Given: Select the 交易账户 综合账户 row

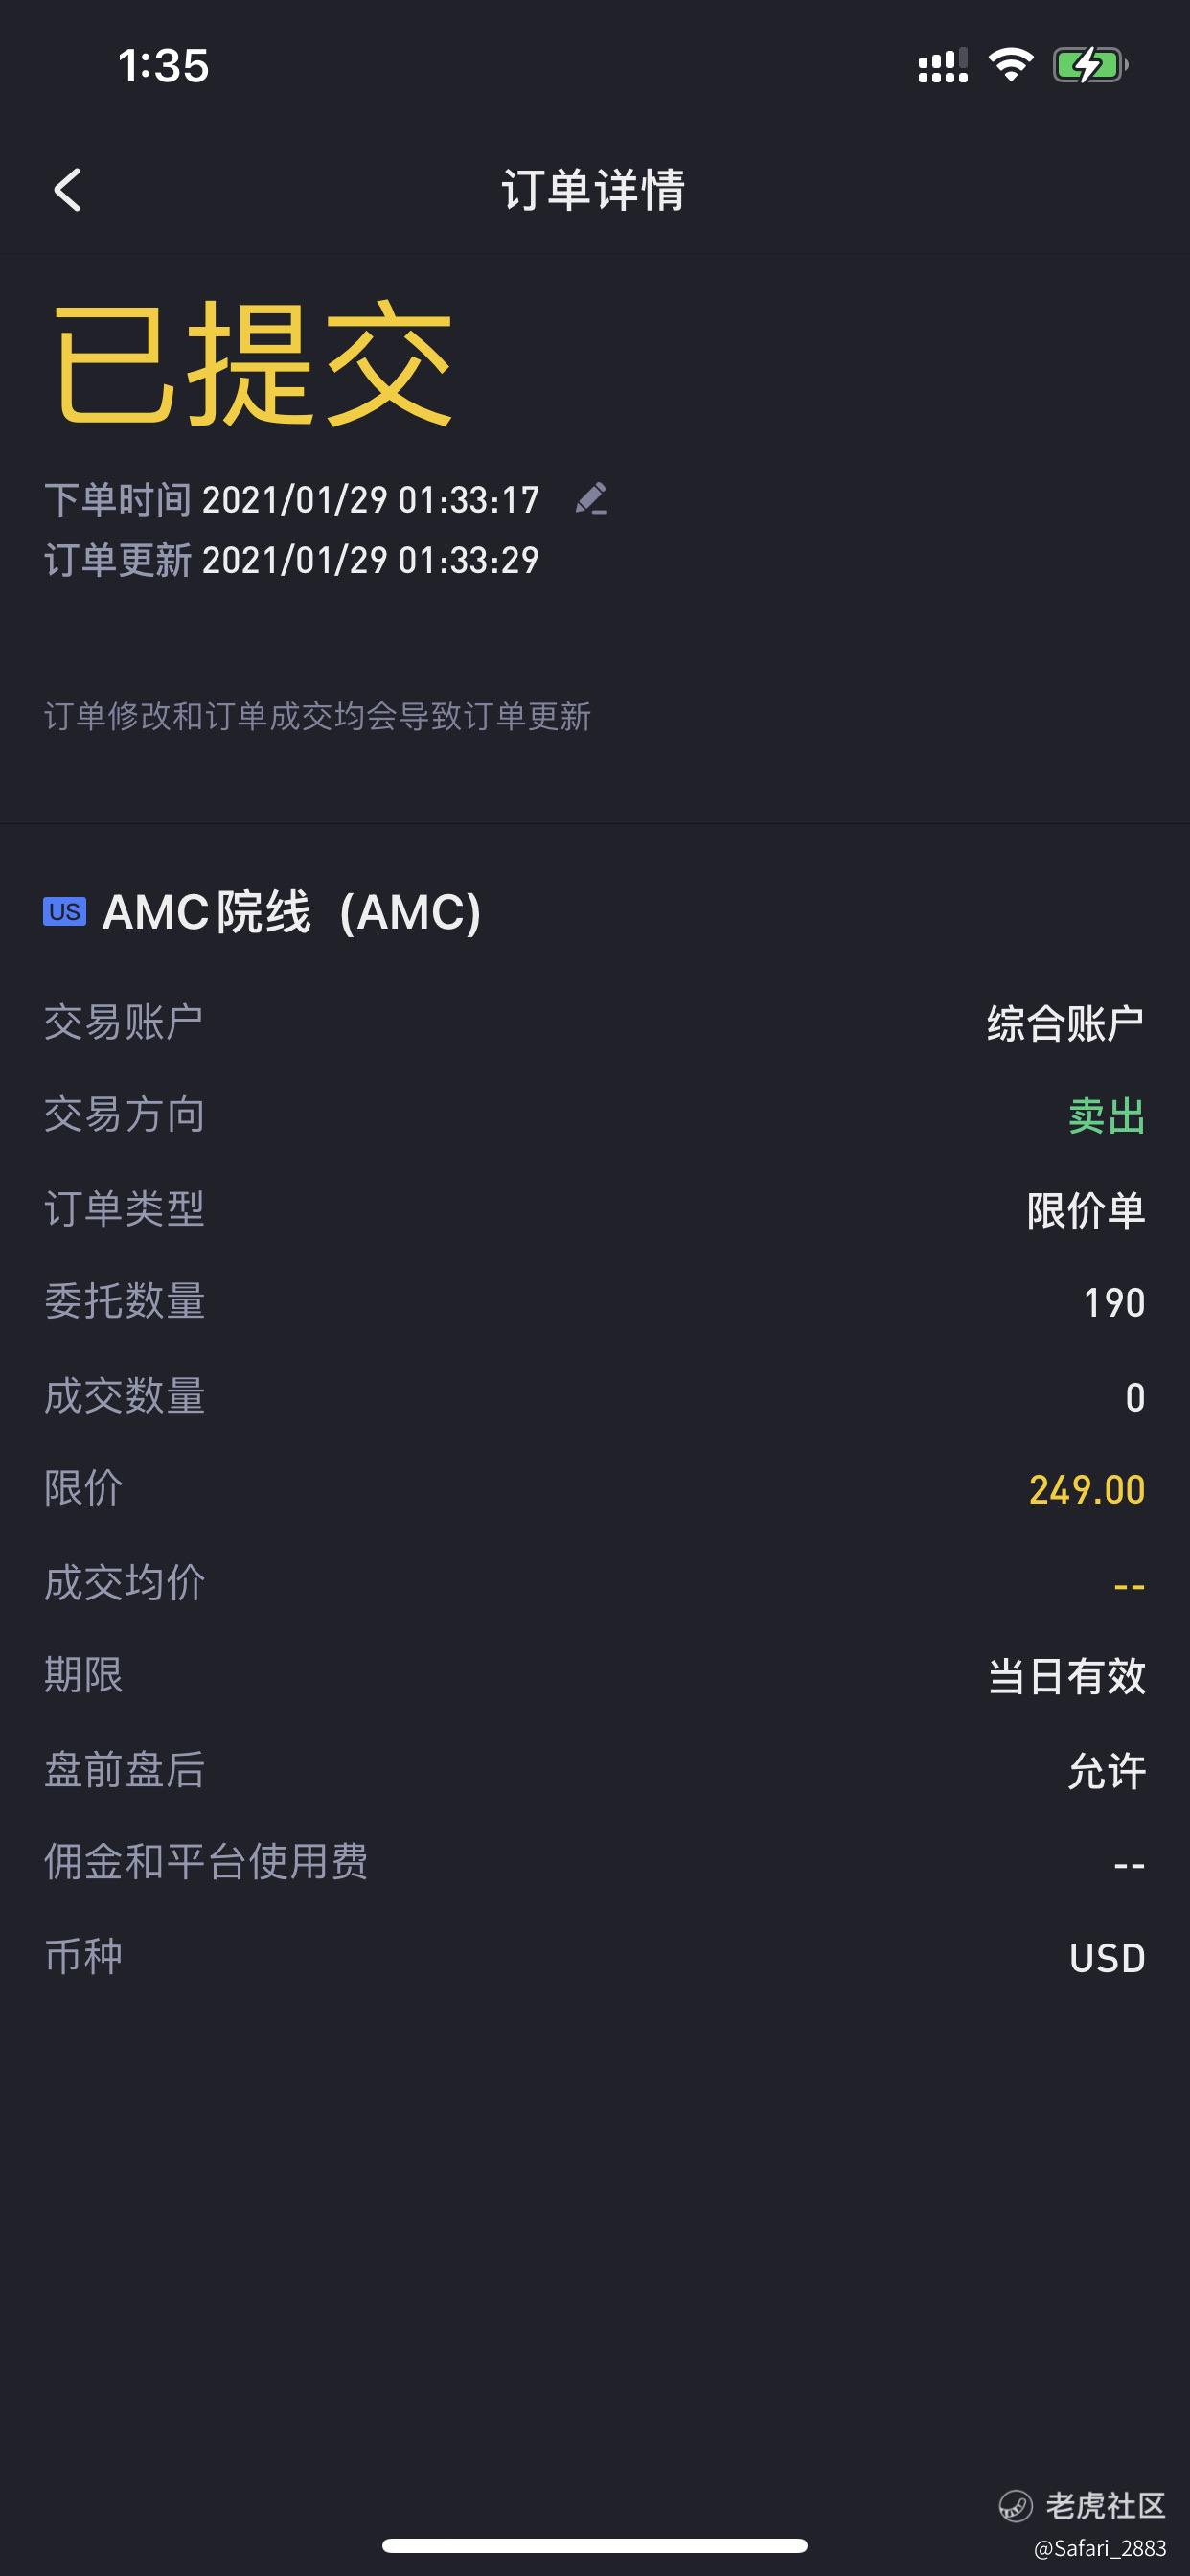Looking at the screenshot, I should click(x=595, y=1023).
